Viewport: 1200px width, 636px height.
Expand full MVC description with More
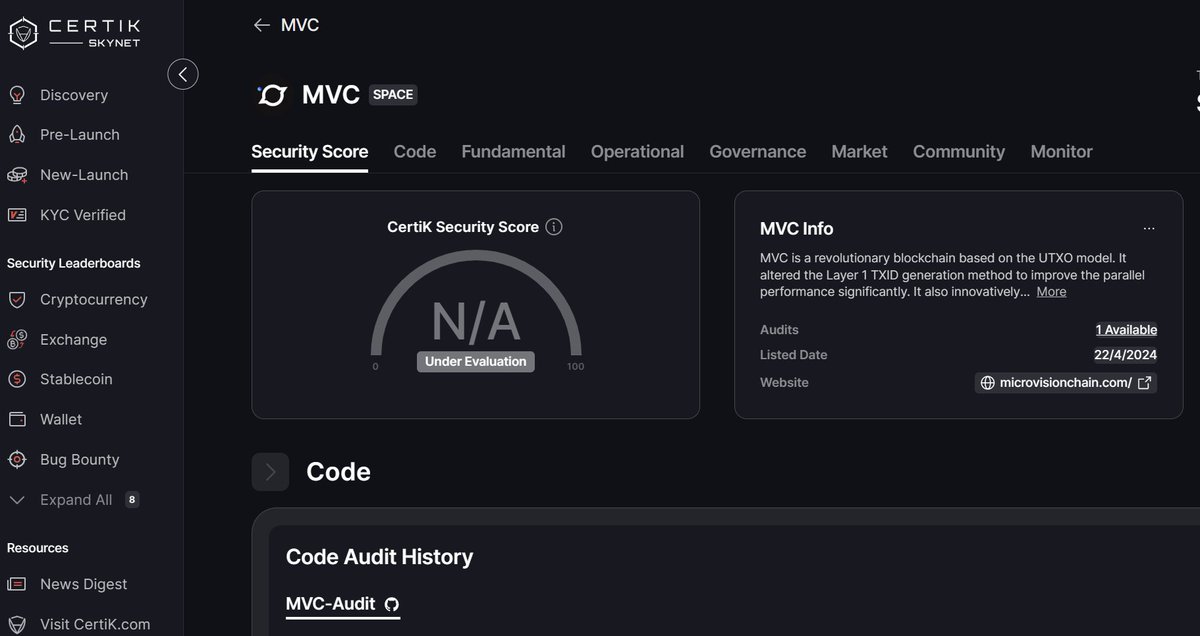(1051, 292)
